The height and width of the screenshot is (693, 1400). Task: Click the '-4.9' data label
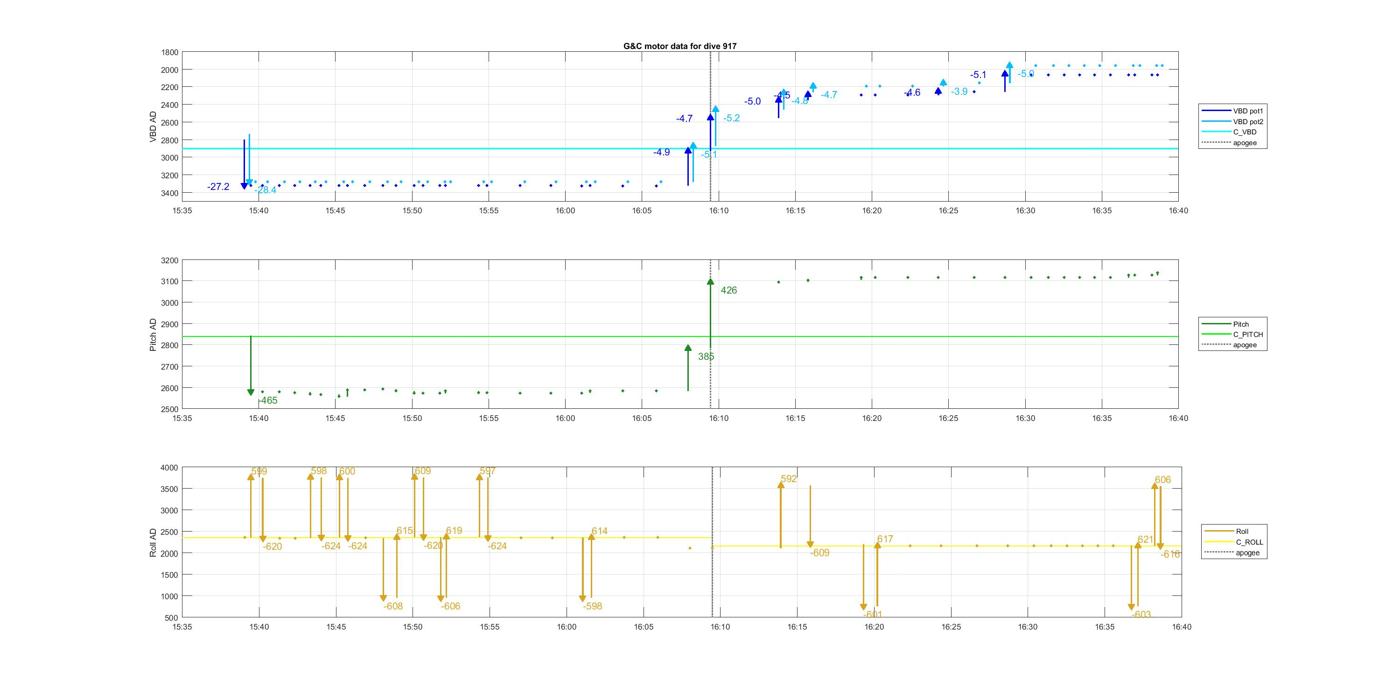(x=662, y=153)
